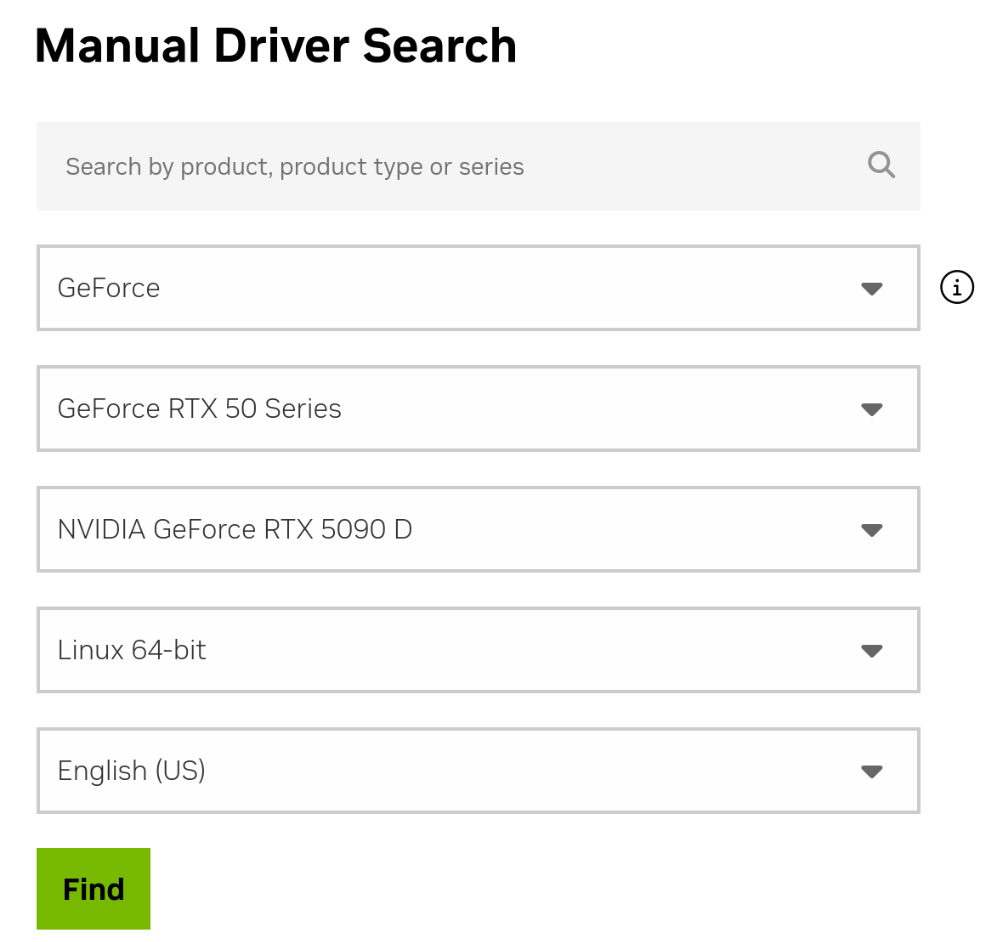The height and width of the screenshot is (942, 1001).
Task: Open the GeForce product type dropdown
Action: coord(478,288)
